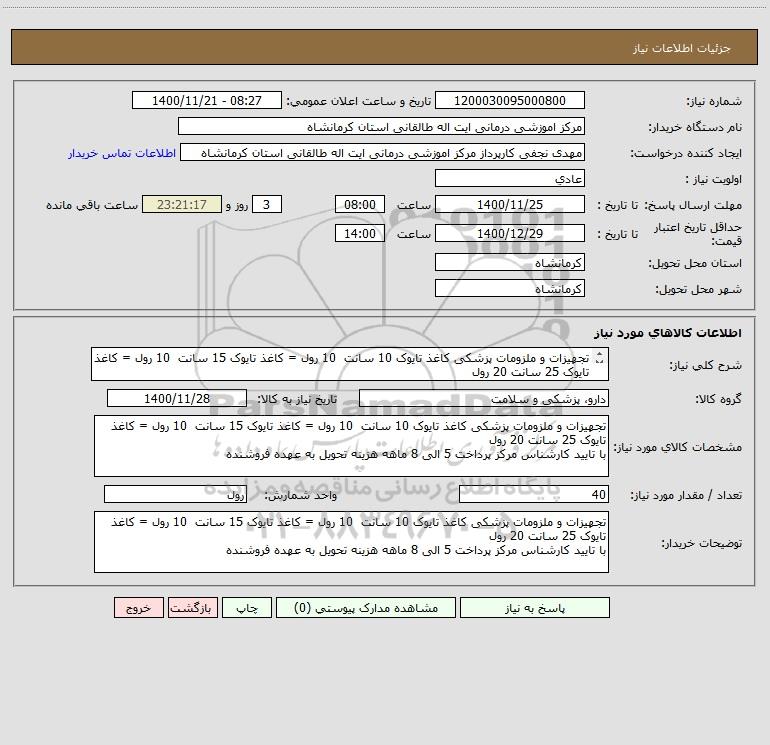
Task: Click the page header 'جزئیات اطلاعات نیاز'
Action: pyautogui.click(x=681, y=48)
